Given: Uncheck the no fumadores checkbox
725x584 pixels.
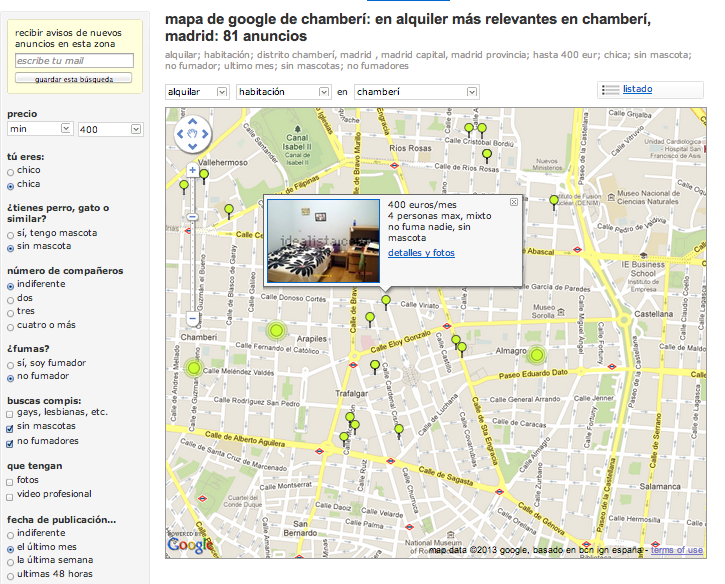Looking at the screenshot, I should coord(10,443).
